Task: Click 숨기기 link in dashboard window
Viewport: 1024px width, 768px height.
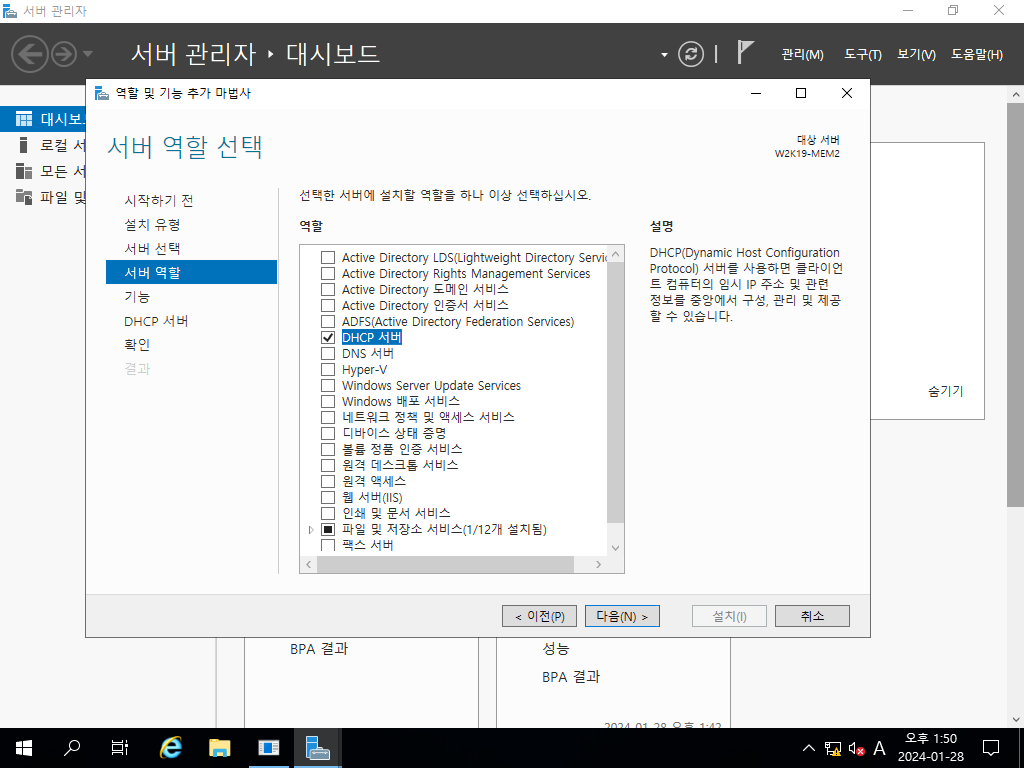Action: click(945, 391)
